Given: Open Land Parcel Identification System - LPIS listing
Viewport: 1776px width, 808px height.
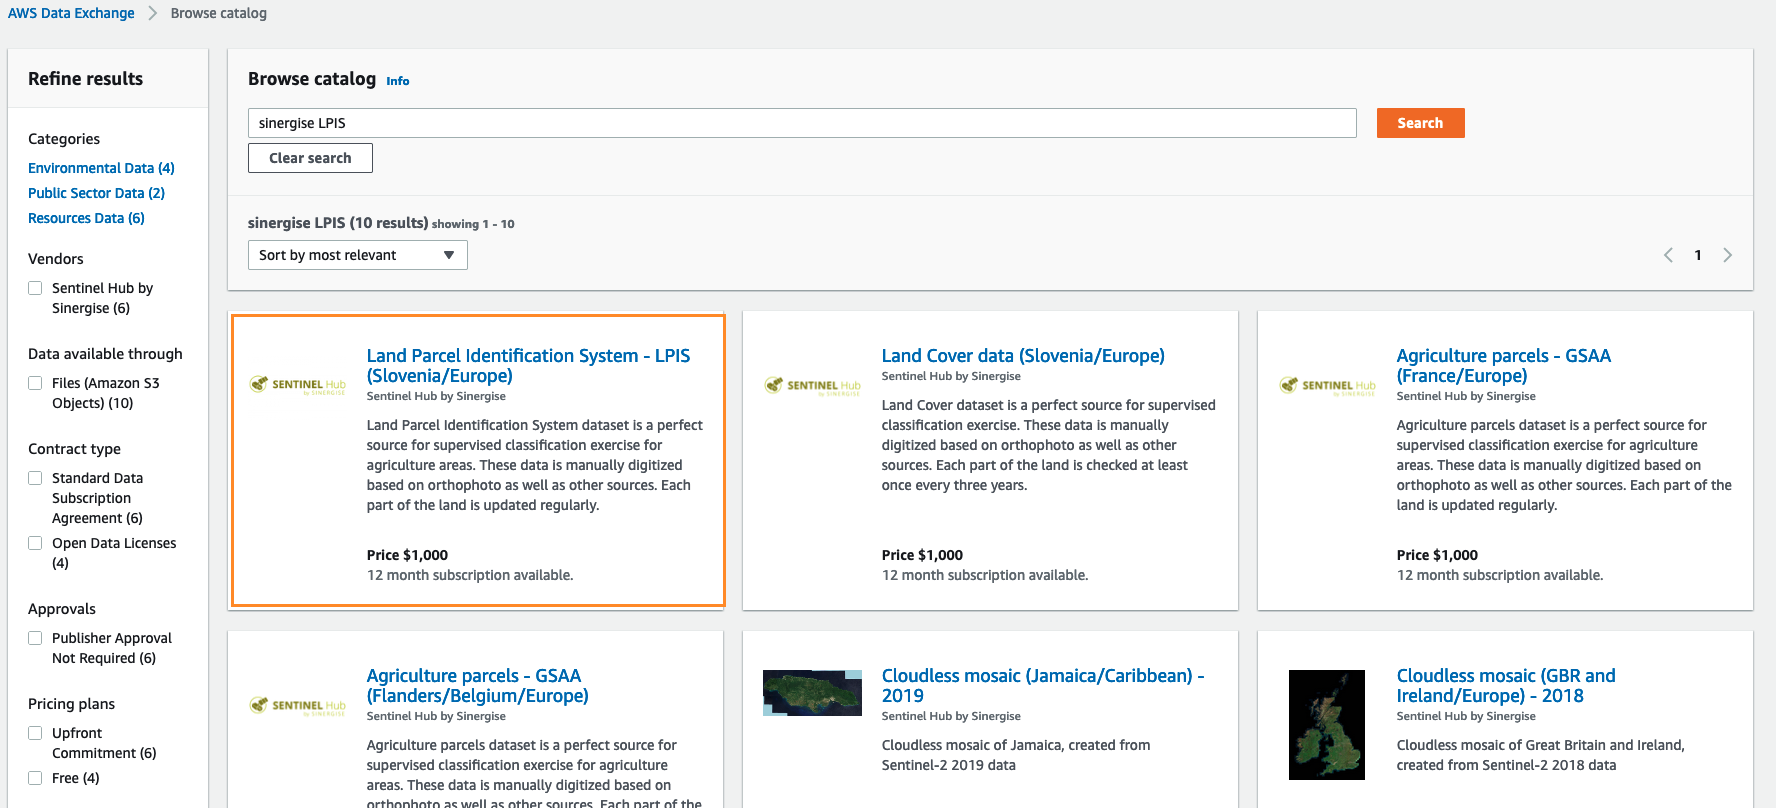Looking at the screenshot, I should coord(528,366).
